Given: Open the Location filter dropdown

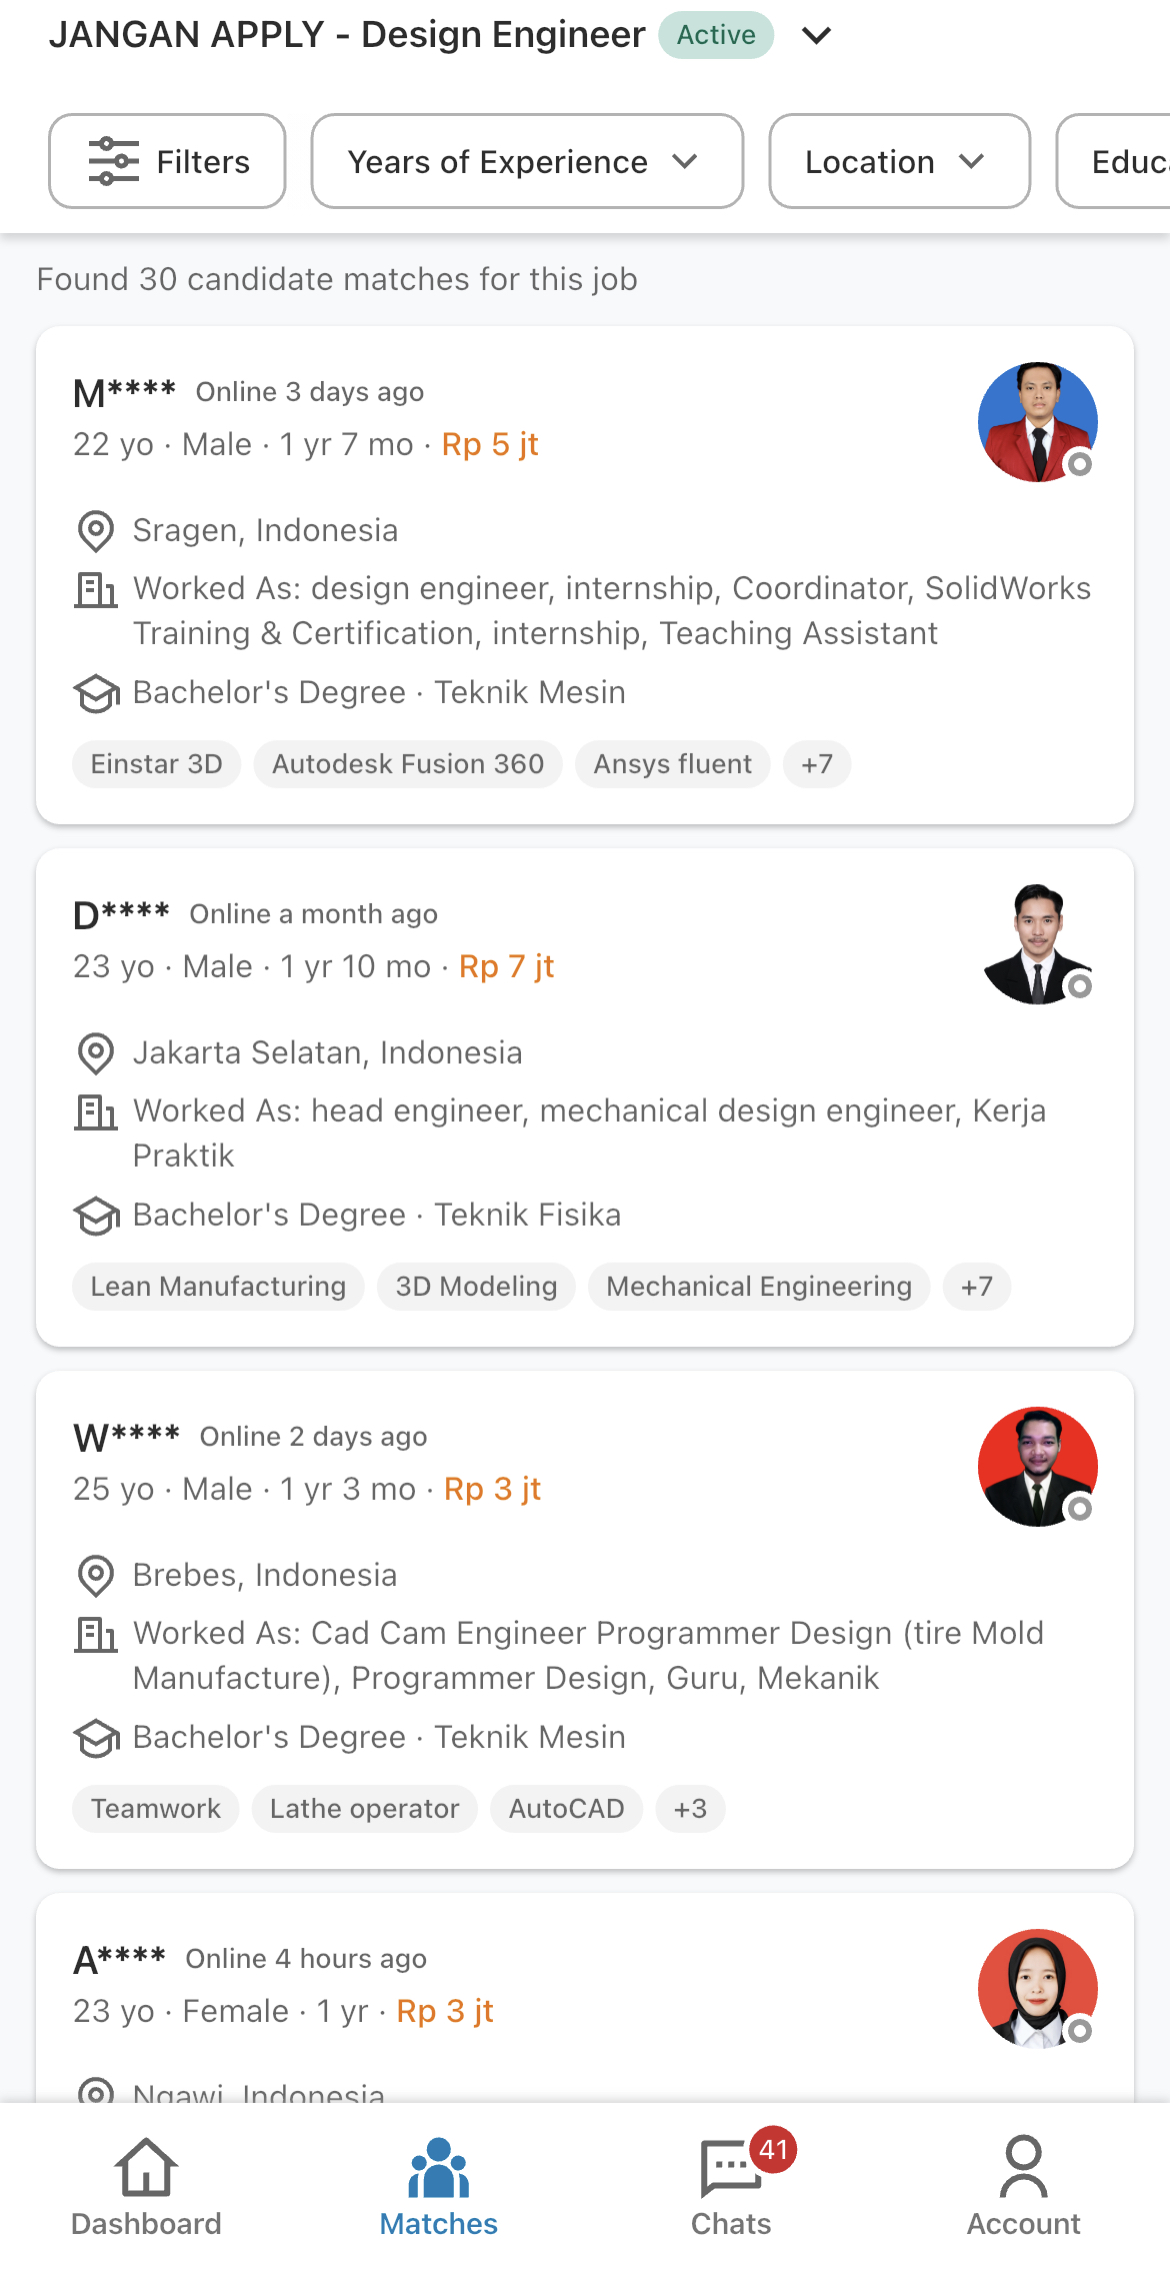Looking at the screenshot, I should click(897, 161).
